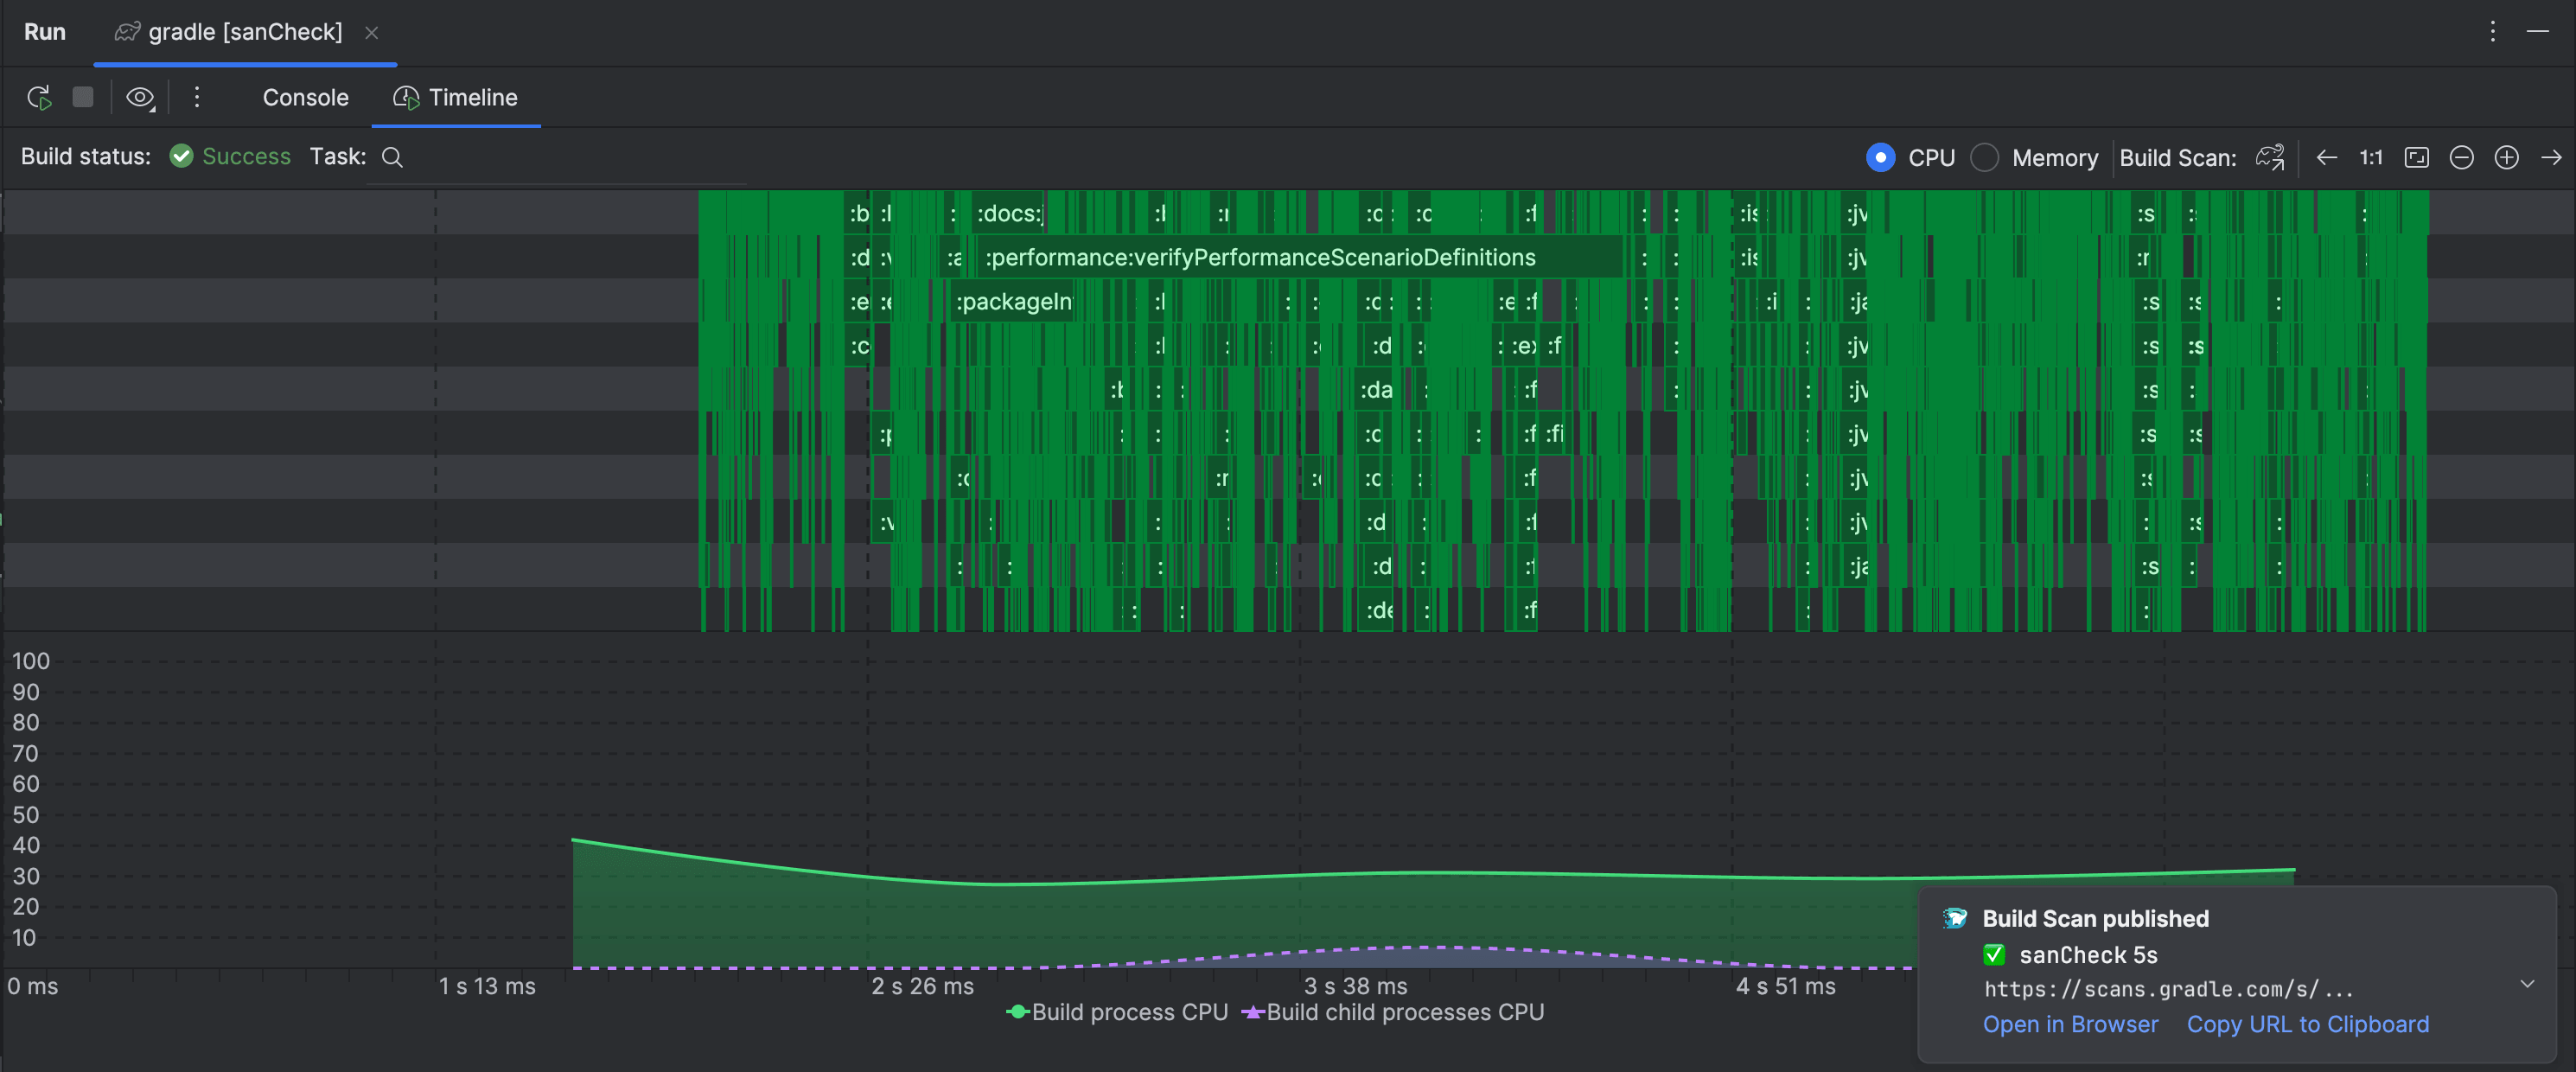This screenshot has height=1072, width=2576.
Task: Click the Task search magnifier icon
Action: [x=392, y=157]
